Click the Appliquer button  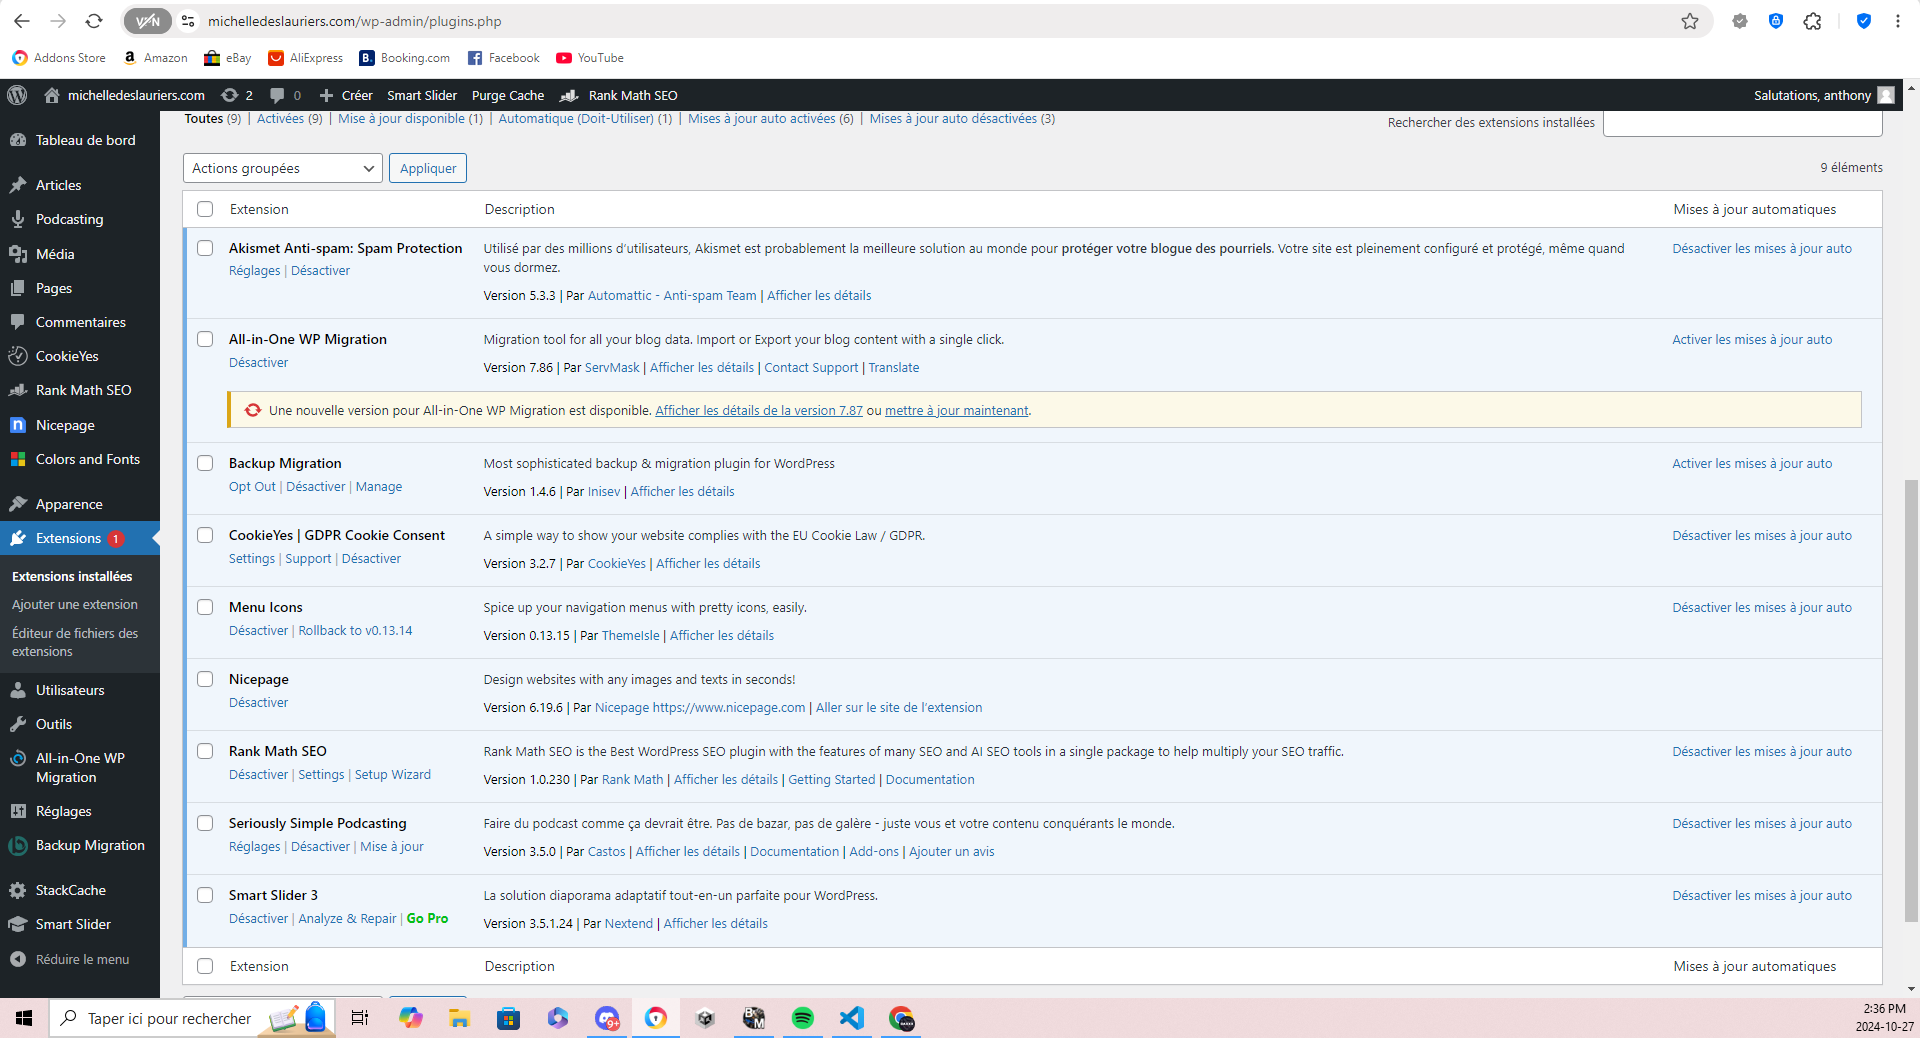(x=428, y=168)
